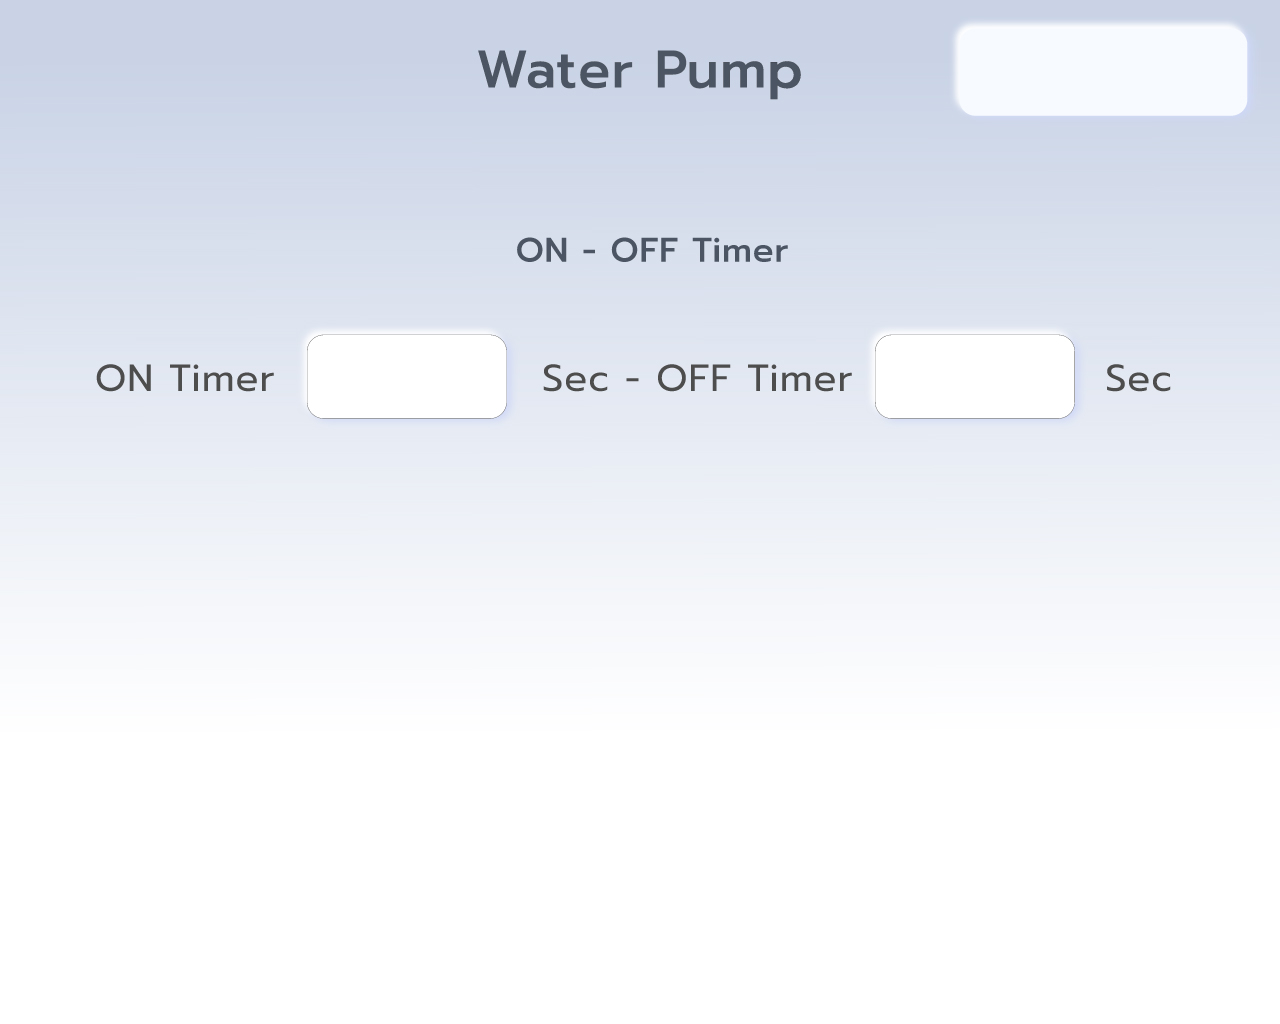Select the OFF Timer duration textbox
Screen dimensions: 1280x1024
tap(975, 377)
